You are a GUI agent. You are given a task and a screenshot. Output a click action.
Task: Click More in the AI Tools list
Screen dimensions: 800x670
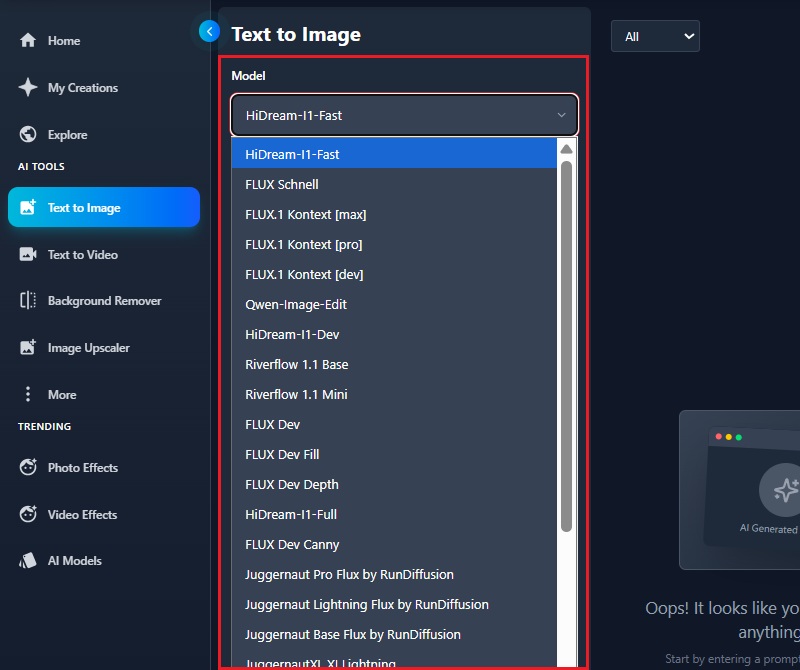[x=62, y=394]
